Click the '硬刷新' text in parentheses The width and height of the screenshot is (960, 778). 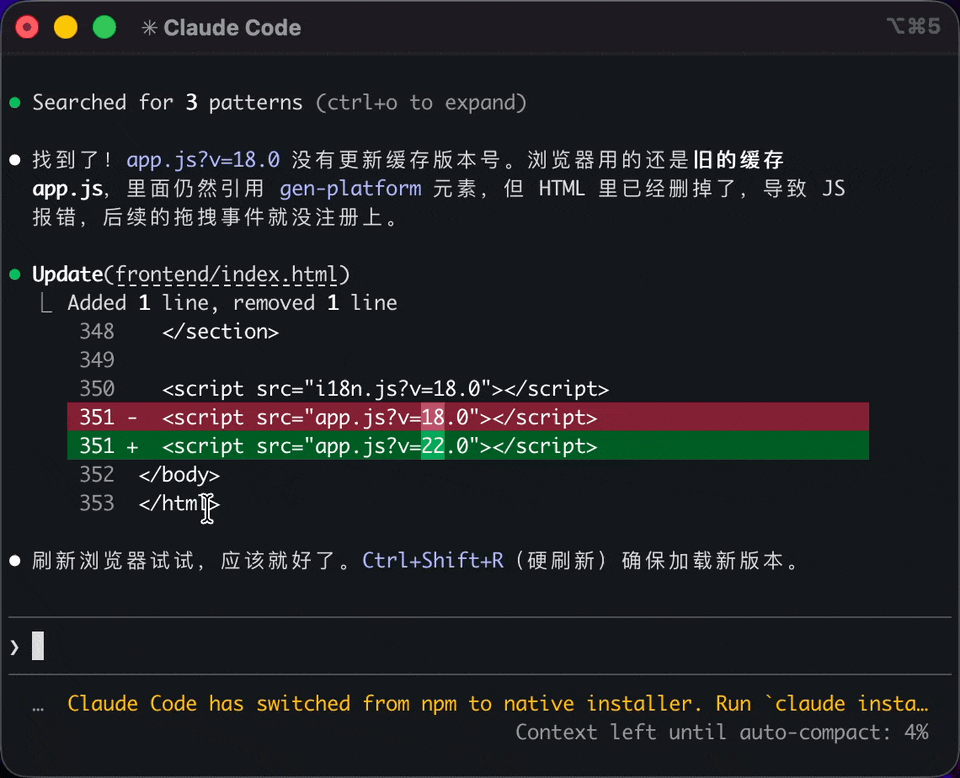[x=561, y=560]
